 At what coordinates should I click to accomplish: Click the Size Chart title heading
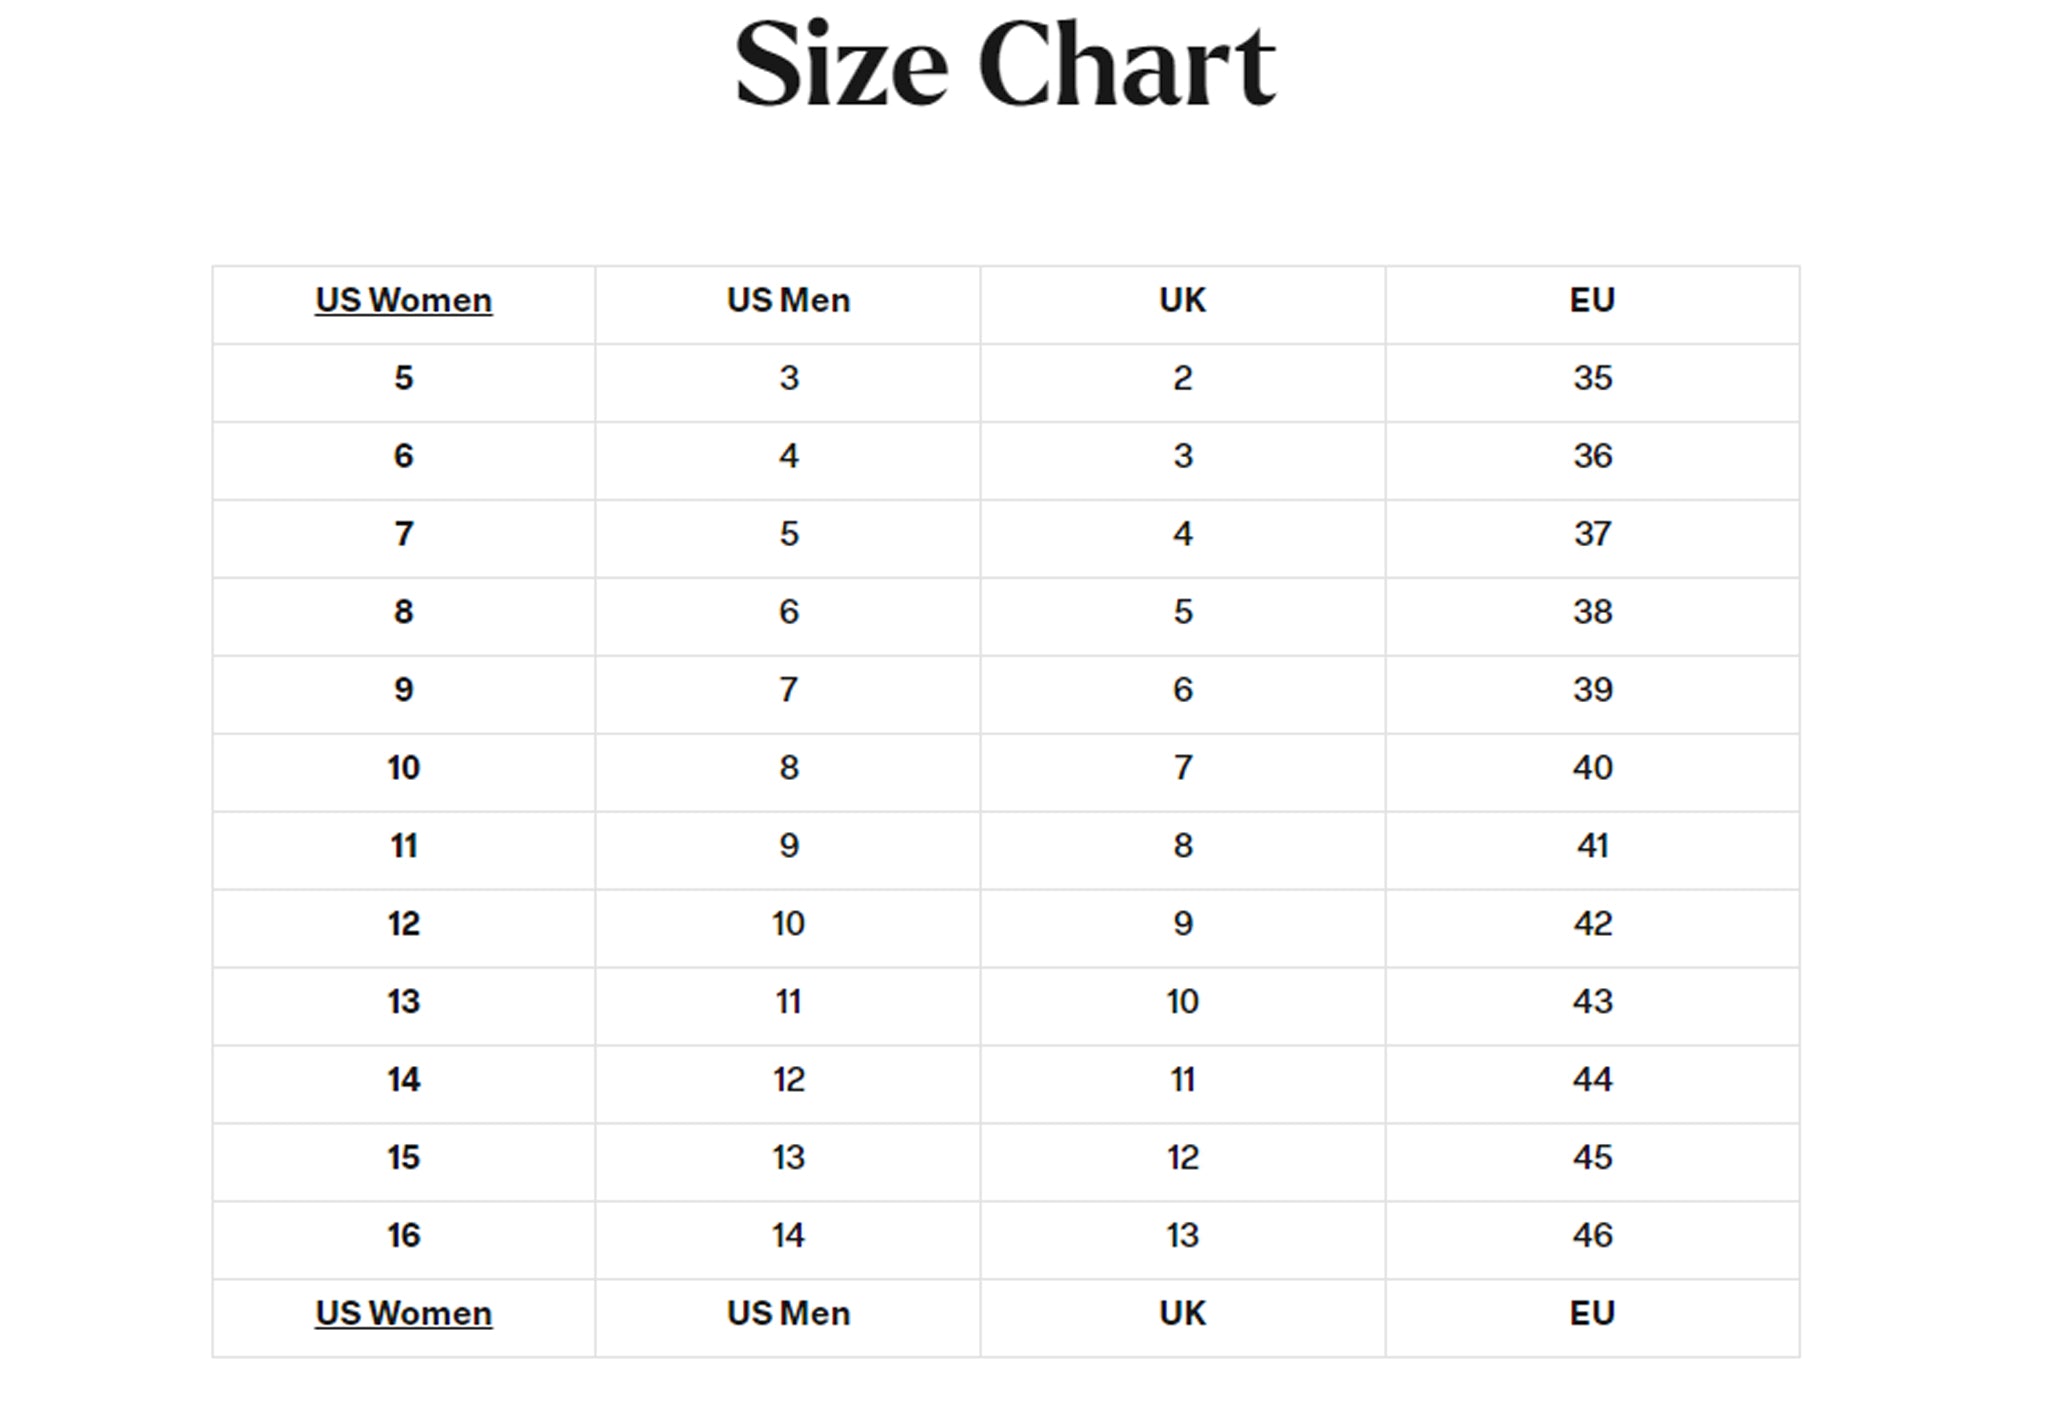[x=1005, y=64]
